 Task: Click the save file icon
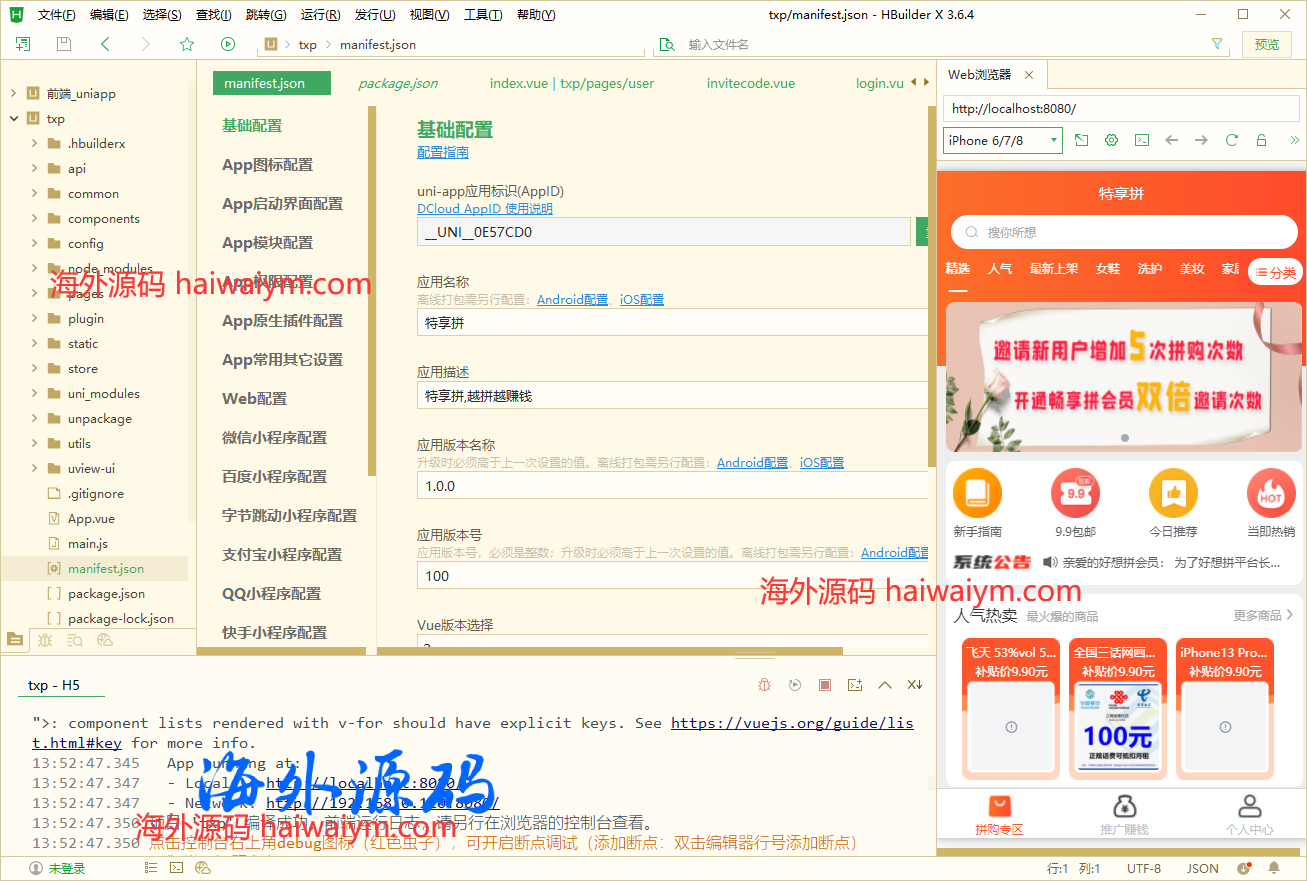64,44
